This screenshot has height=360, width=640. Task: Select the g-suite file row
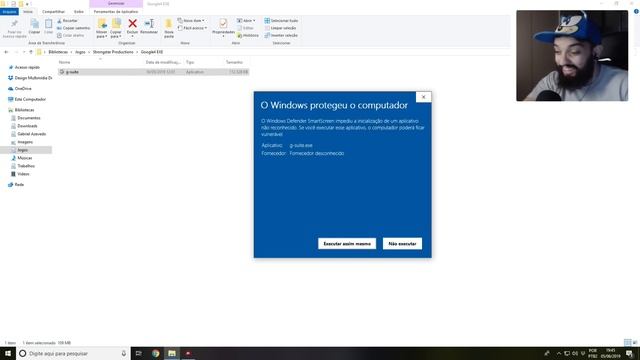click(x=153, y=72)
